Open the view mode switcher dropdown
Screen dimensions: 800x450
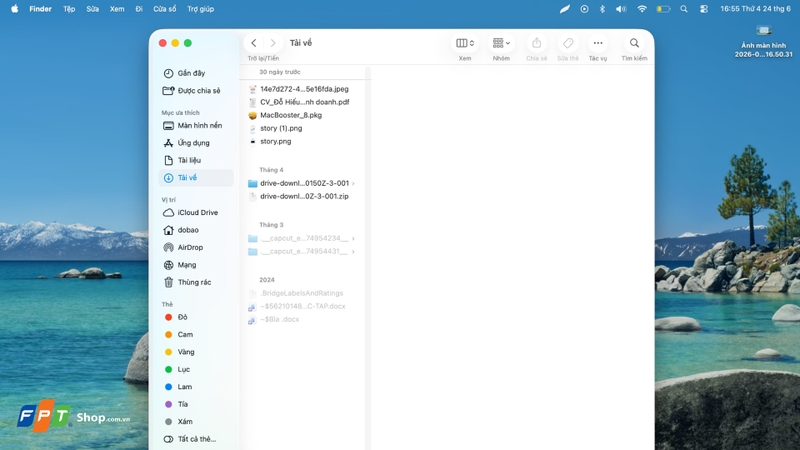pyautogui.click(x=465, y=43)
